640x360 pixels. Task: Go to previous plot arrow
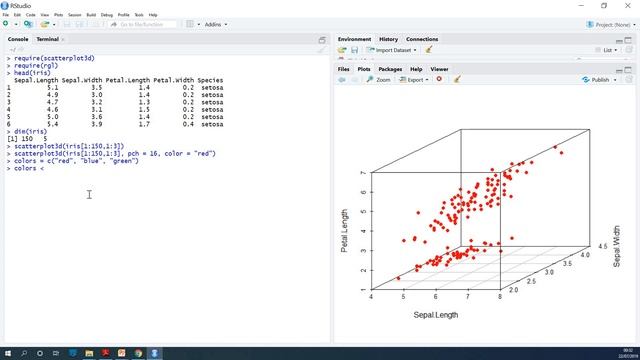[342, 80]
